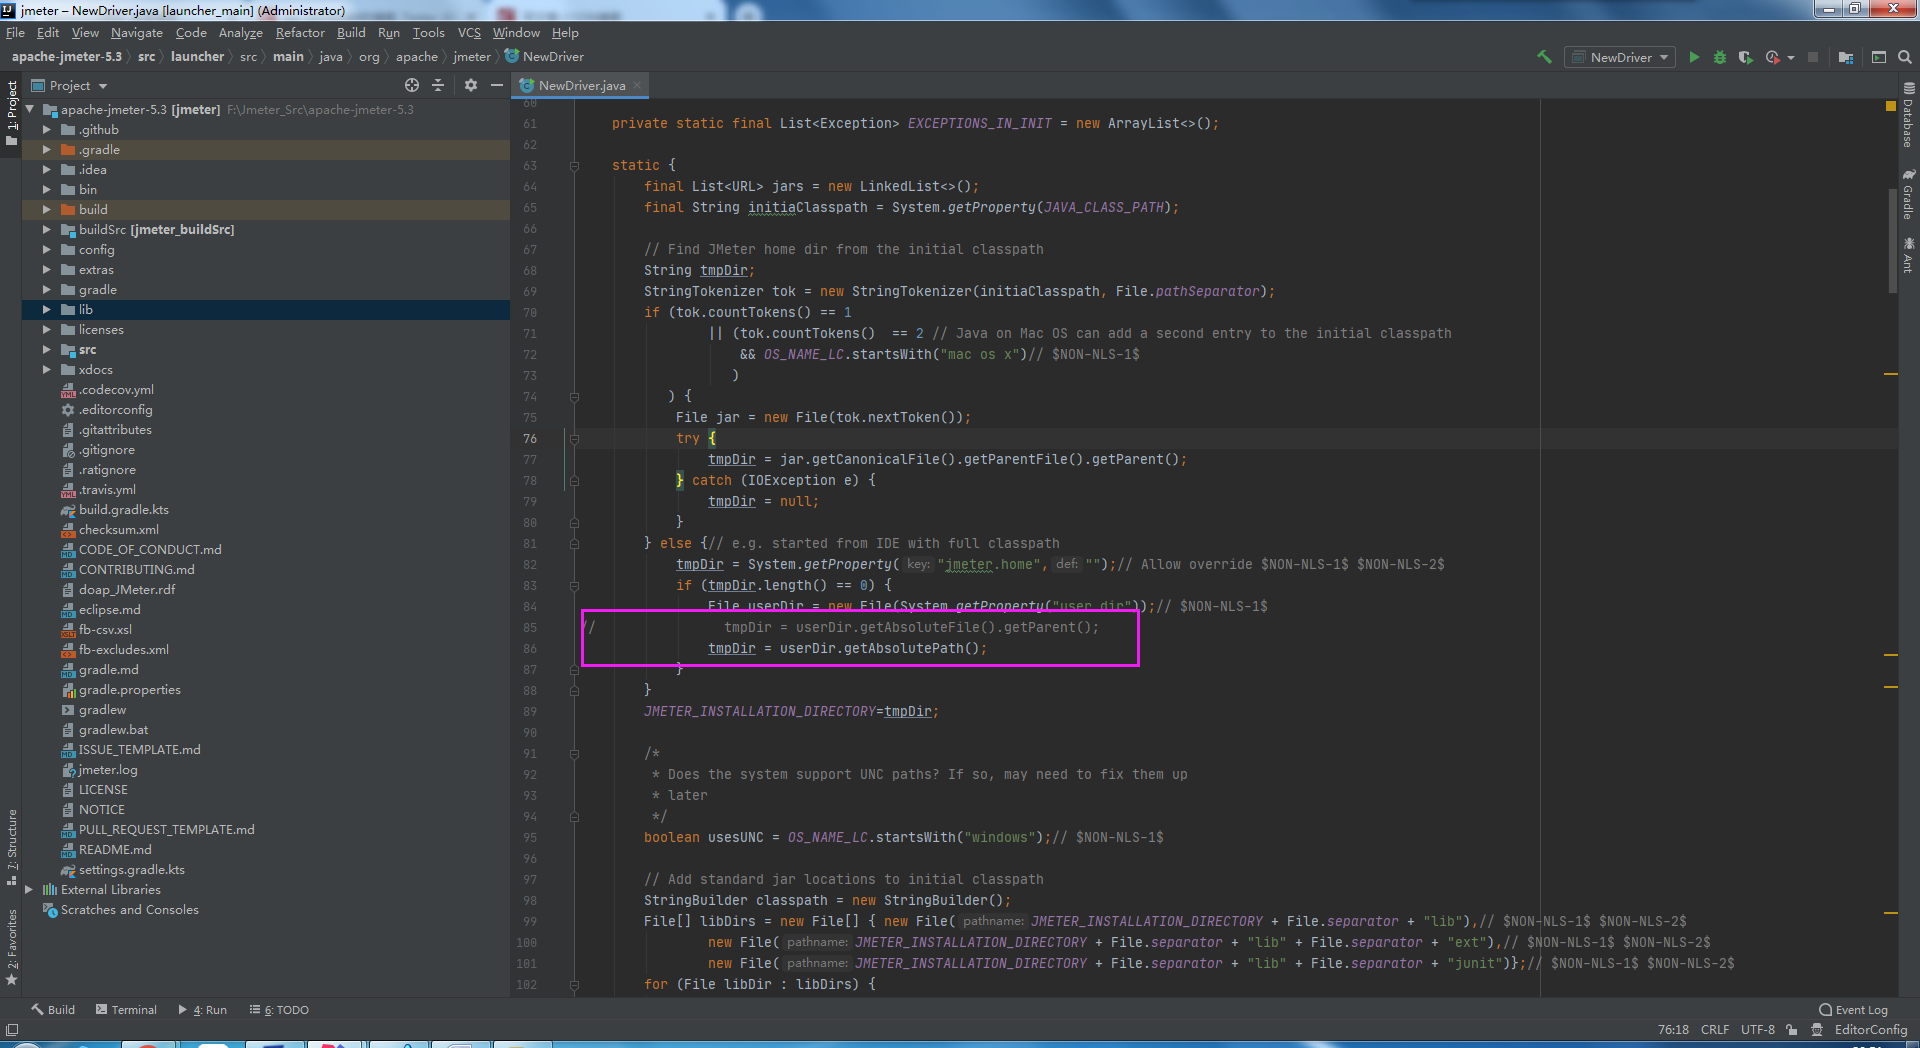Click the Search Everywhere magnifier icon

coord(1905,57)
